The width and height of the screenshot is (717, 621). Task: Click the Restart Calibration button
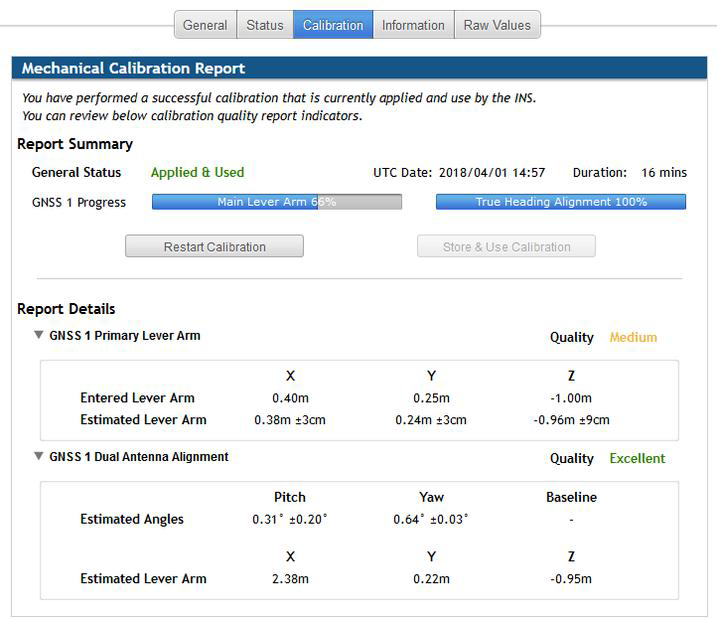[x=214, y=247]
